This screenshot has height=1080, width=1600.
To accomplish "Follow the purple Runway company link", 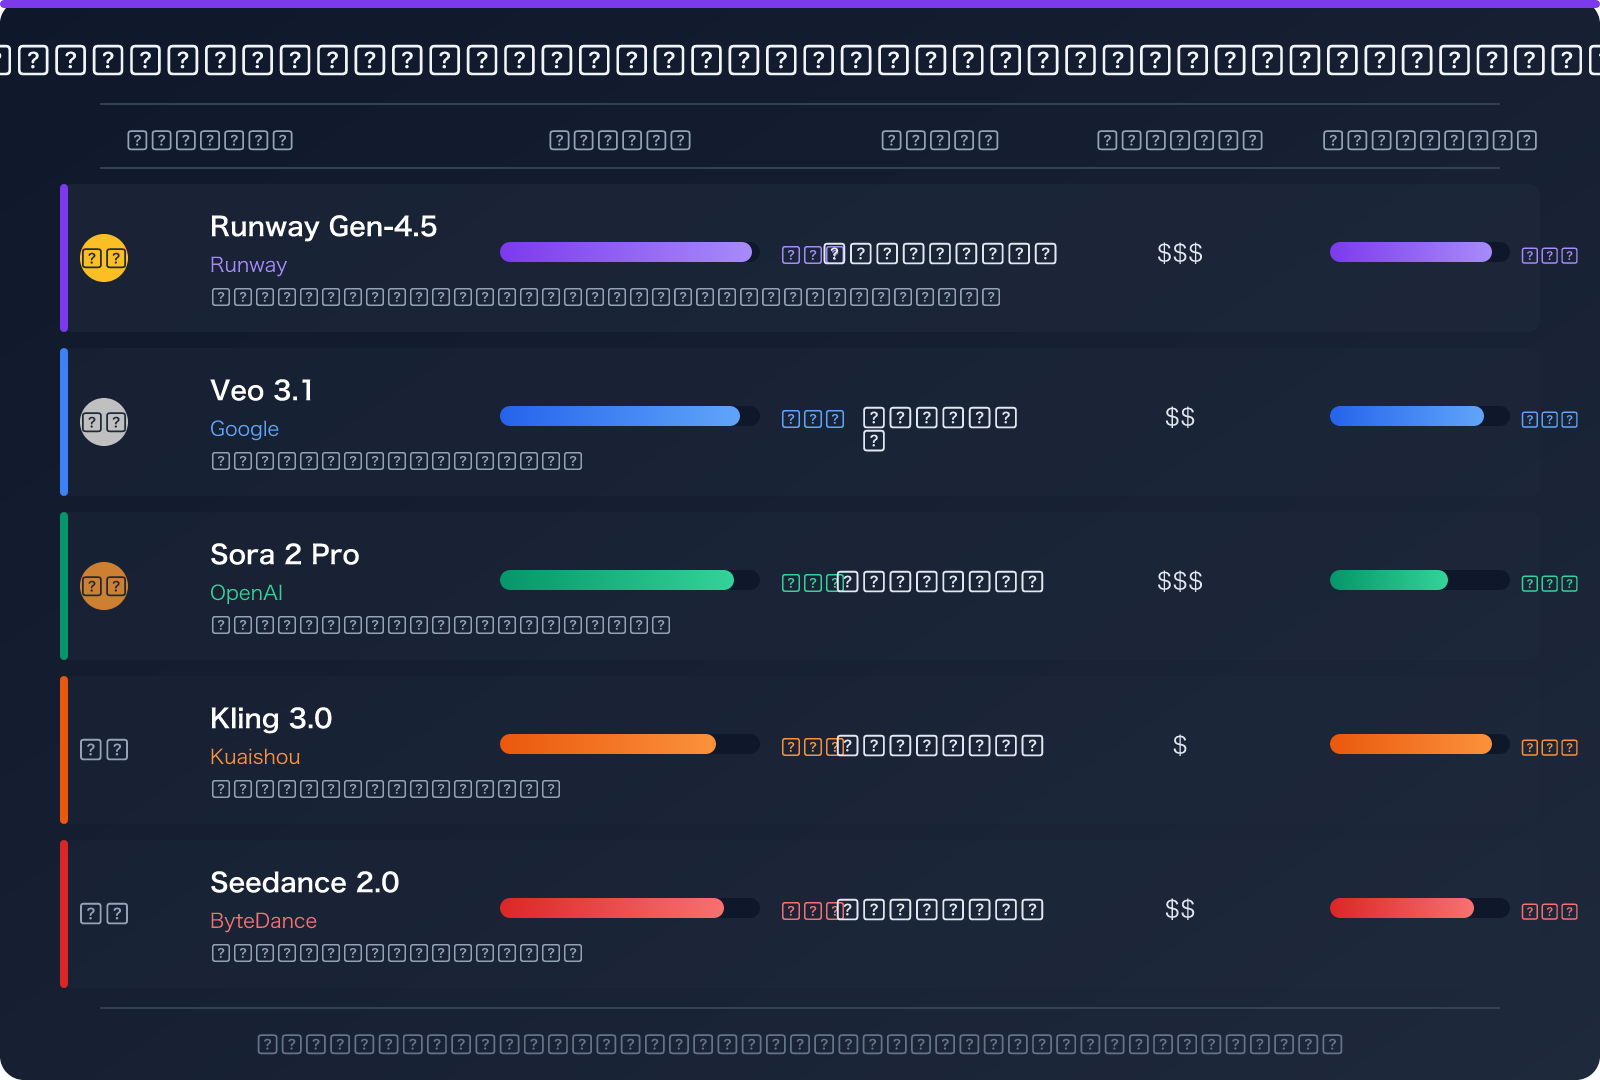I will (248, 265).
